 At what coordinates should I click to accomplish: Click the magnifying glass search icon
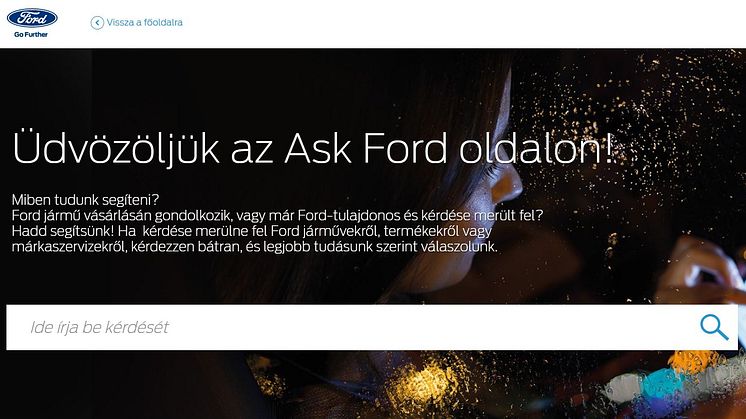pos(714,327)
